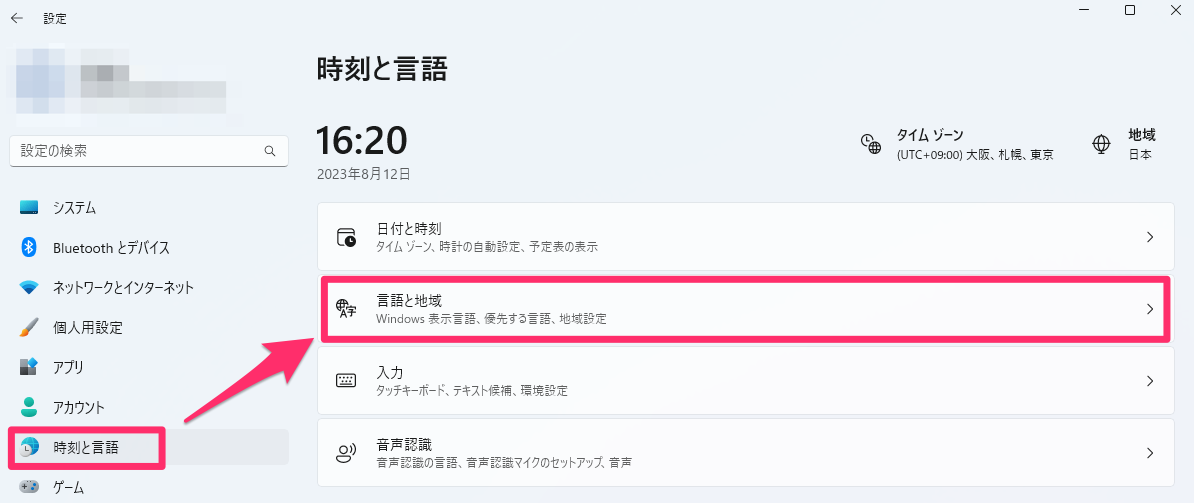Expand the 入力 row chevron

[1150, 381]
